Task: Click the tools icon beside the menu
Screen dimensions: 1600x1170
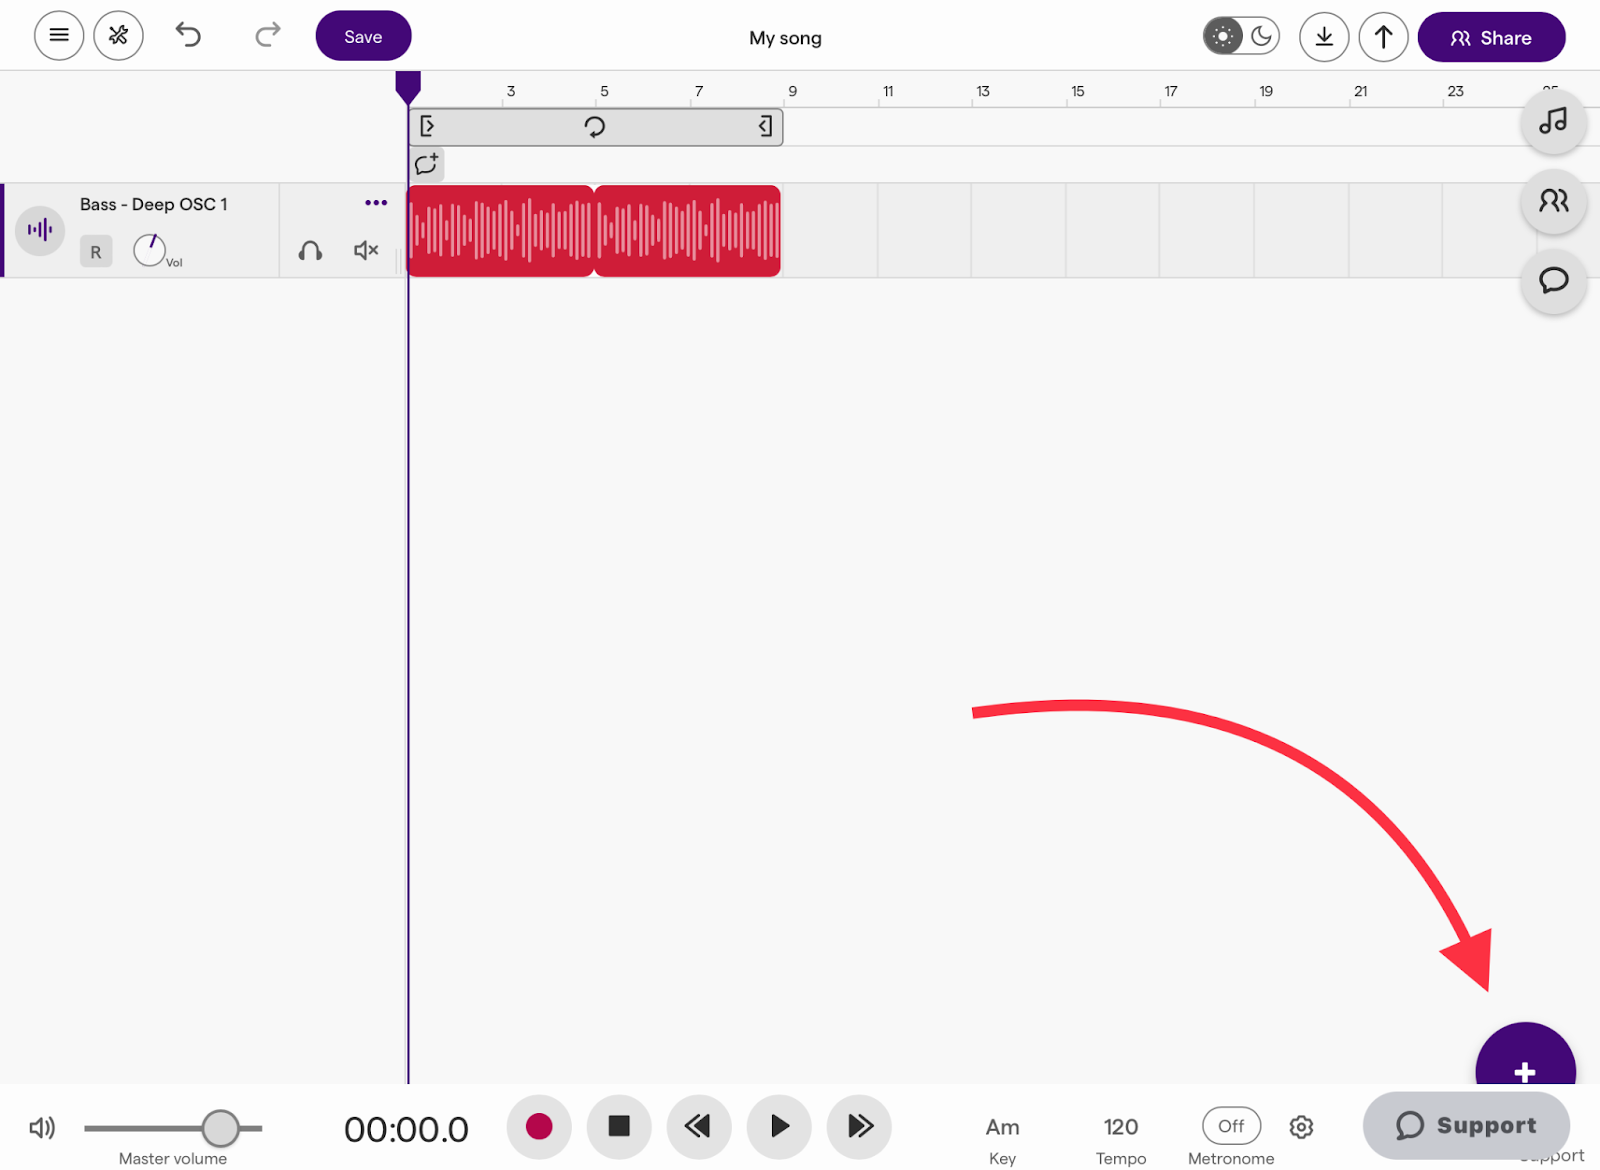Action: [x=118, y=36]
